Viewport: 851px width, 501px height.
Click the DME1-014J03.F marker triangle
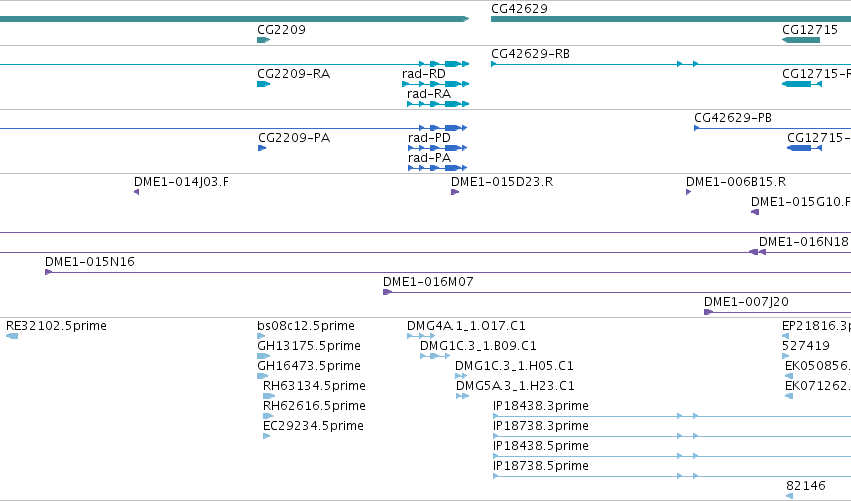tap(137, 192)
